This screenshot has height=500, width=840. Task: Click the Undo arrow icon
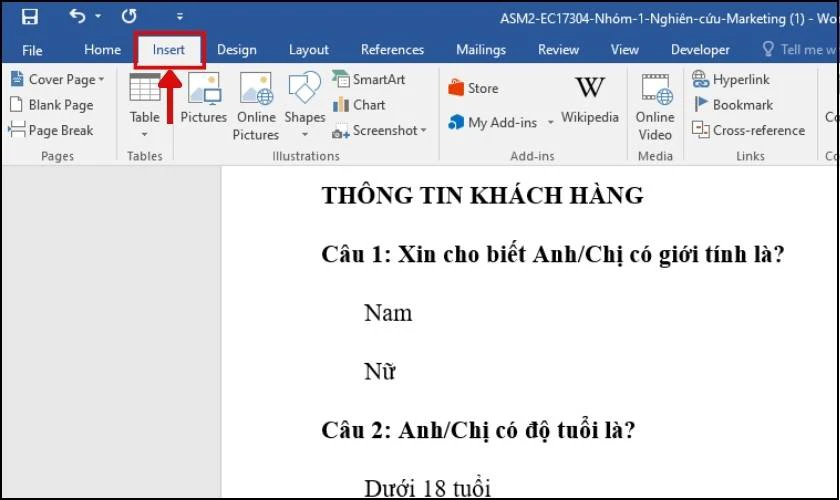[x=77, y=17]
